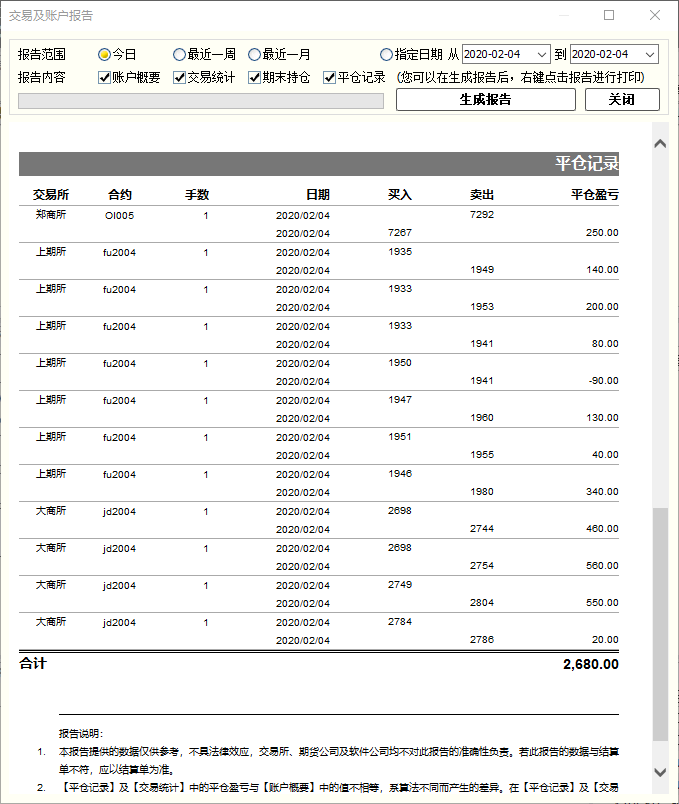Viewport: 679px width, 804px height.
Task: Click the scrollbar up arrow
Action: pyautogui.click(x=661, y=144)
